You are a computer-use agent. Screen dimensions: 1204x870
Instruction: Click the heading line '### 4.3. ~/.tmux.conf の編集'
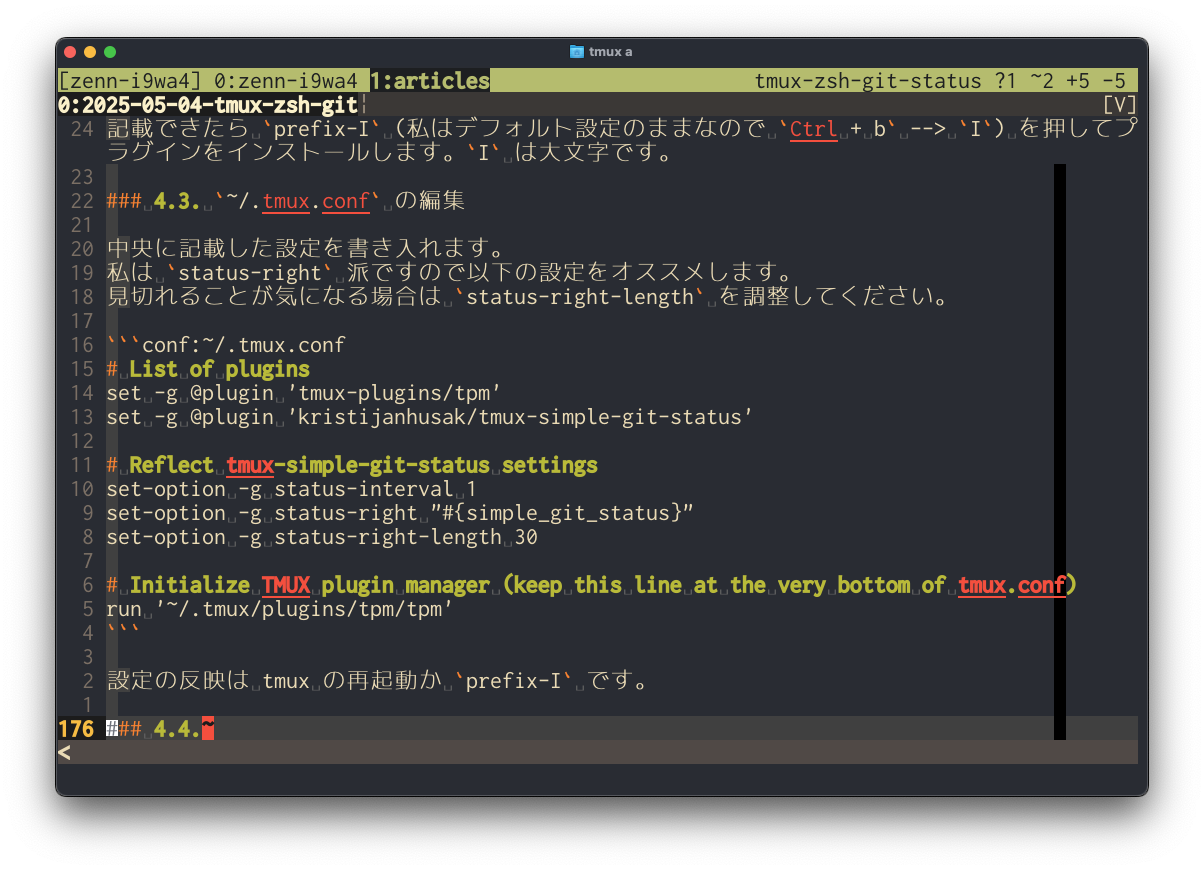[286, 201]
